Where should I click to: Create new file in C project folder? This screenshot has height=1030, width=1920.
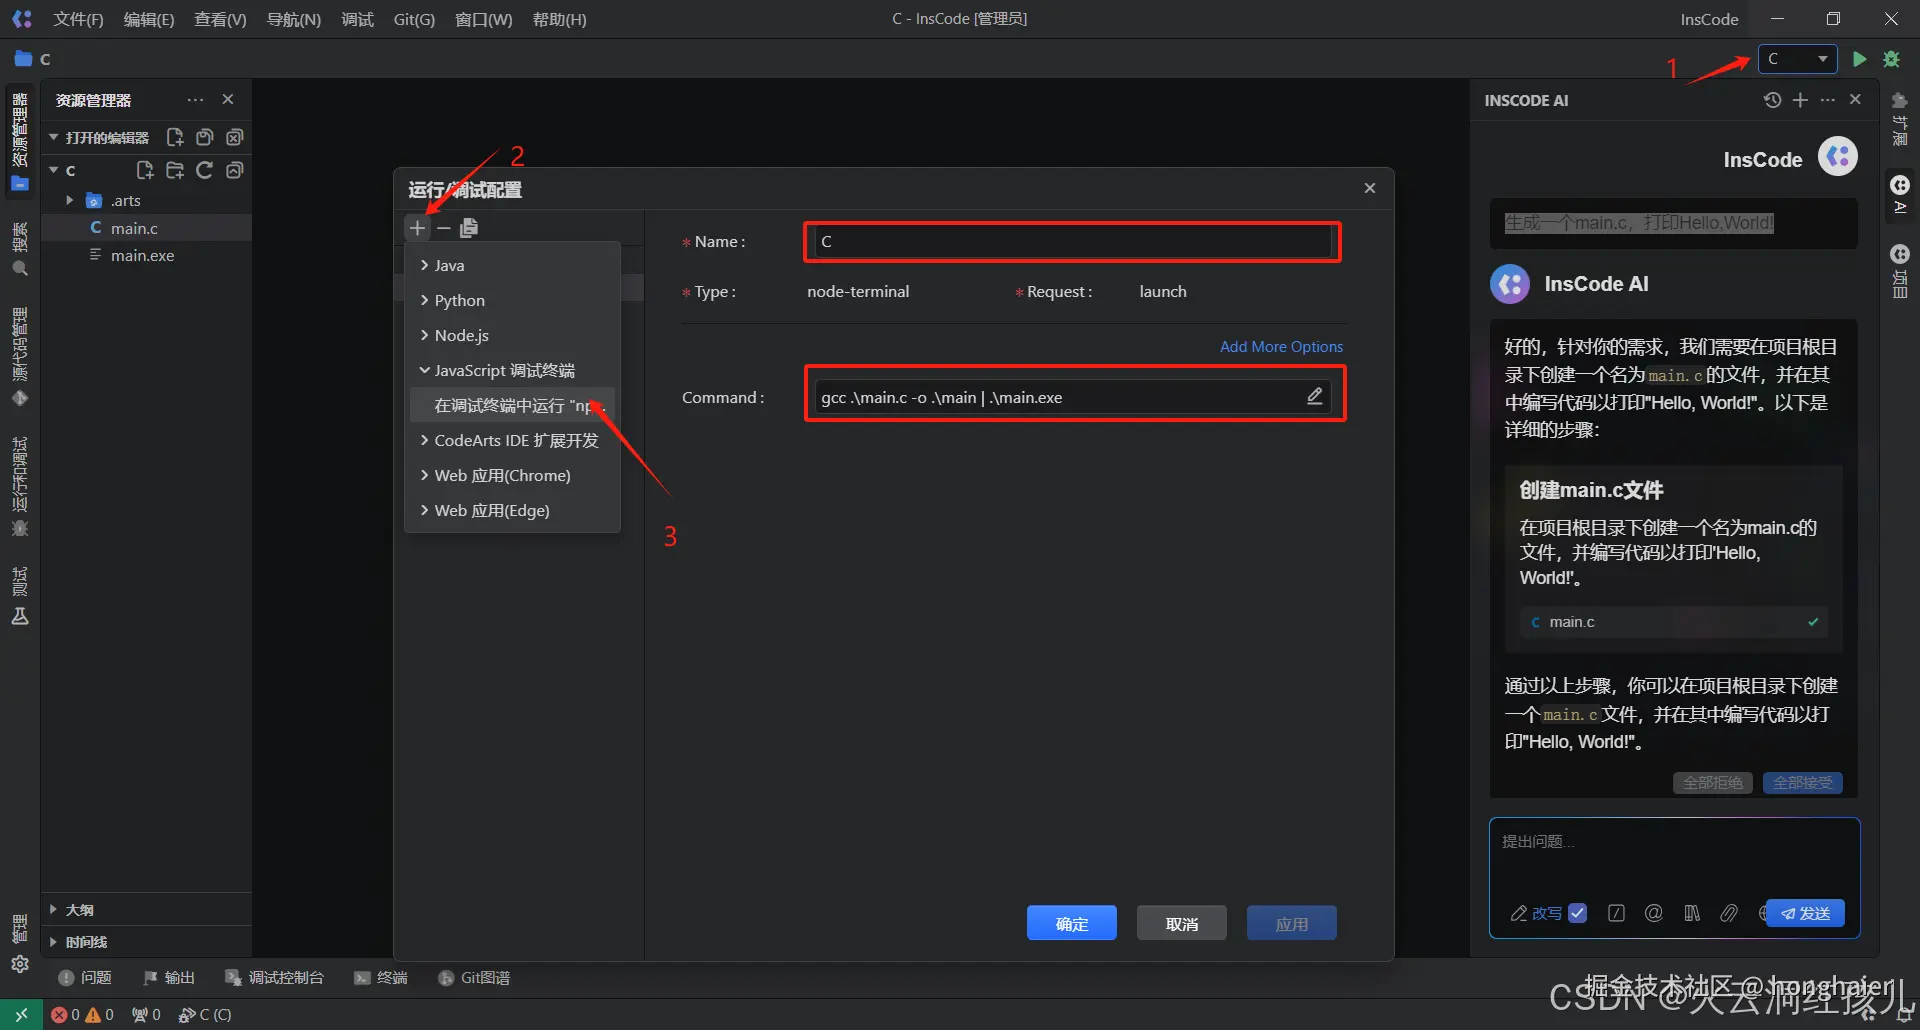pos(145,170)
